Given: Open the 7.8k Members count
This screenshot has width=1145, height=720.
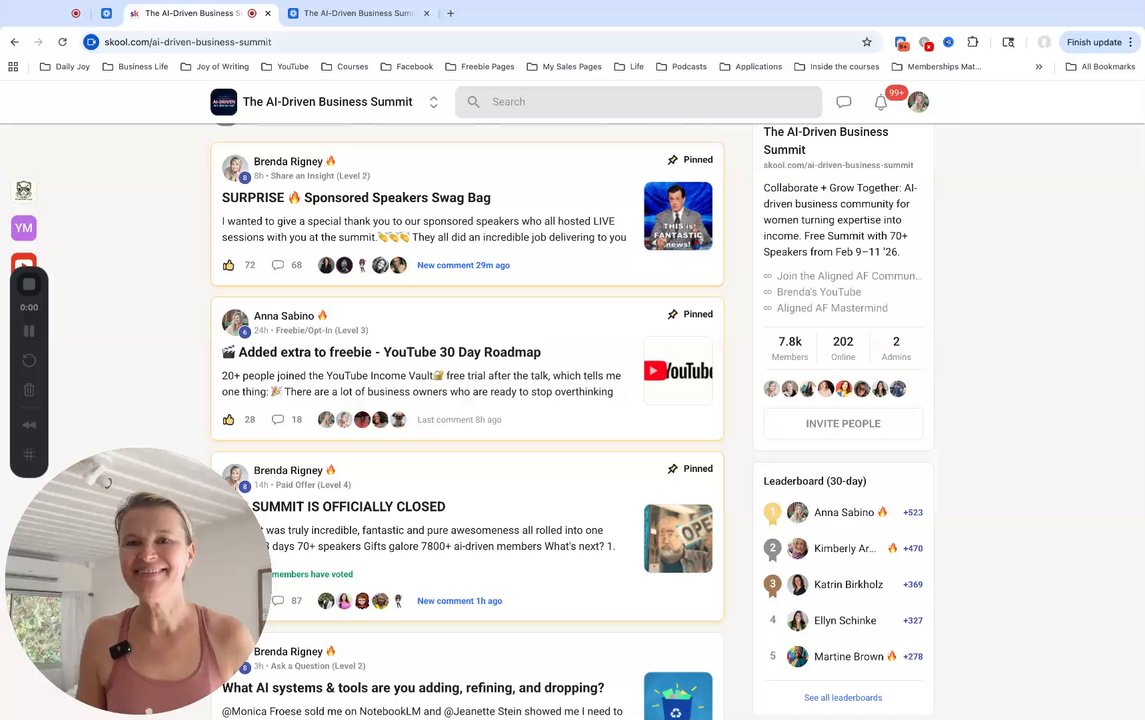Looking at the screenshot, I should pyautogui.click(x=789, y=348).
